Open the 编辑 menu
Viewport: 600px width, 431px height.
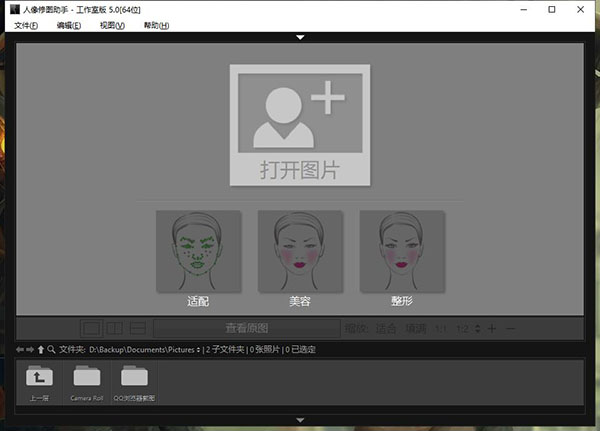click(69, 26)
